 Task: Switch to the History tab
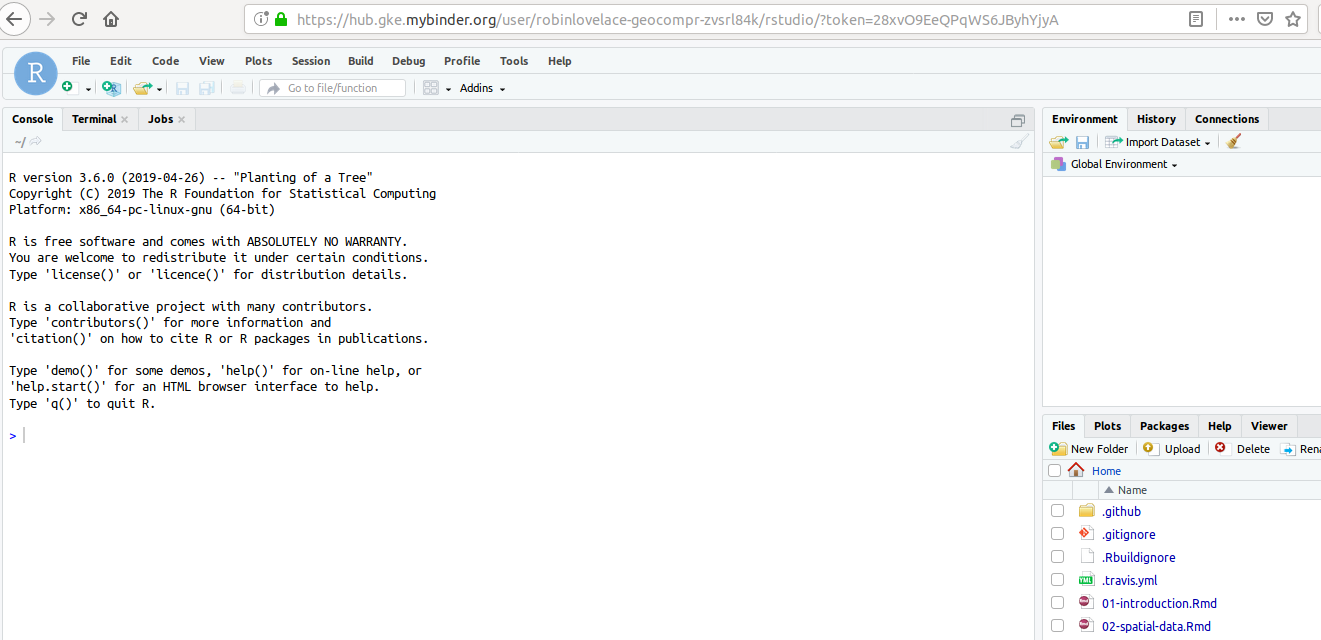coord(1156,119)
